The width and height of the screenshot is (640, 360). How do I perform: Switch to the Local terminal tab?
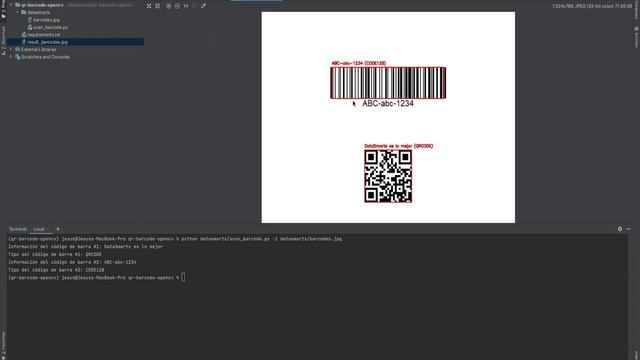coord(41,229)
